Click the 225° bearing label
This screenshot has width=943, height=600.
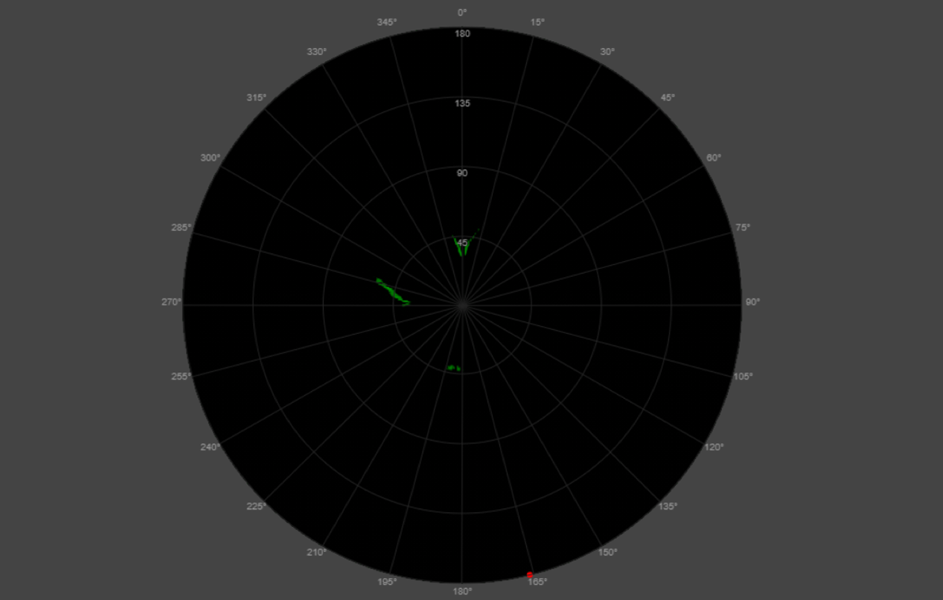pos(256,506)
